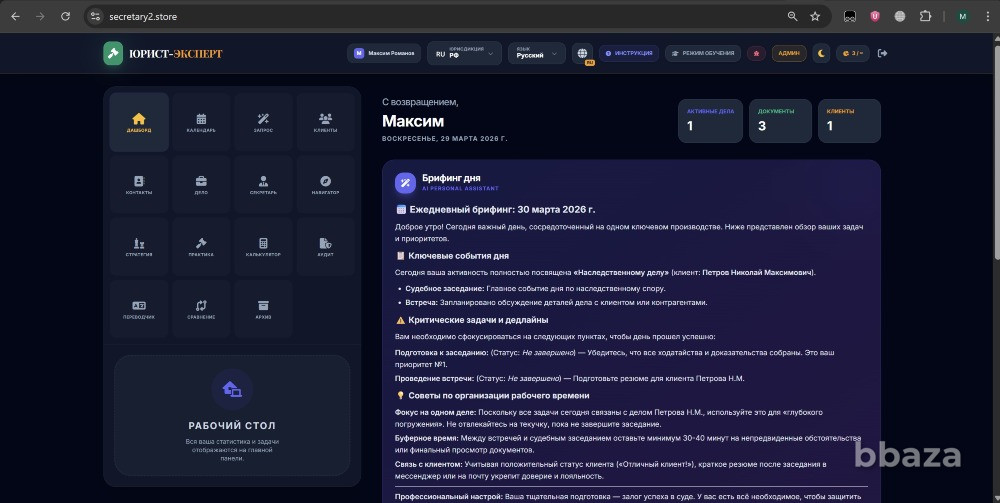The image size is (1000, 503).
Task: Open the Клиенты stat card showing 1
Action: pyautogui.click(x=849, y=120)
